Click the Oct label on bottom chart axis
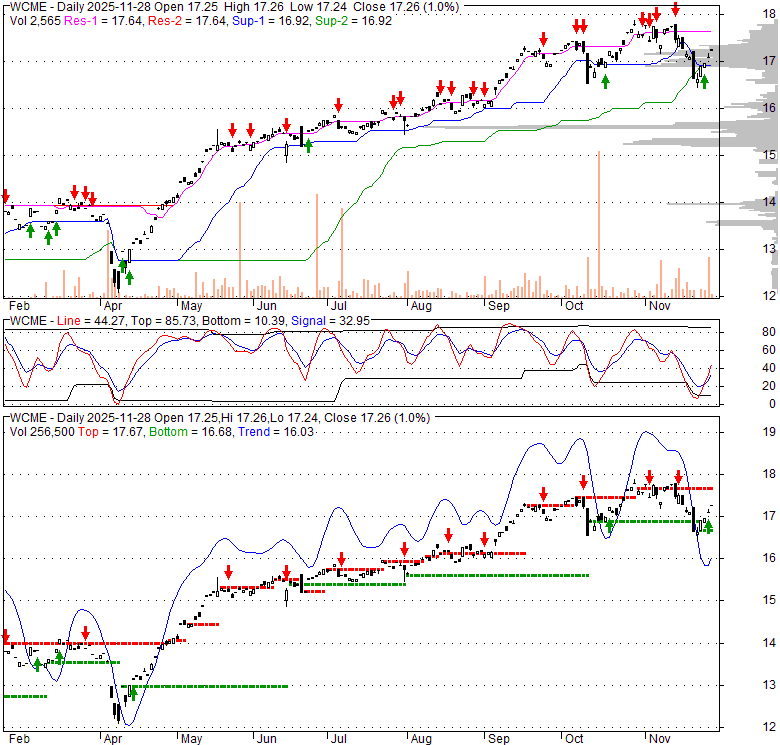The height and width of the screenshot is (745, 780). pyautogui.click(x=574, y=739)
